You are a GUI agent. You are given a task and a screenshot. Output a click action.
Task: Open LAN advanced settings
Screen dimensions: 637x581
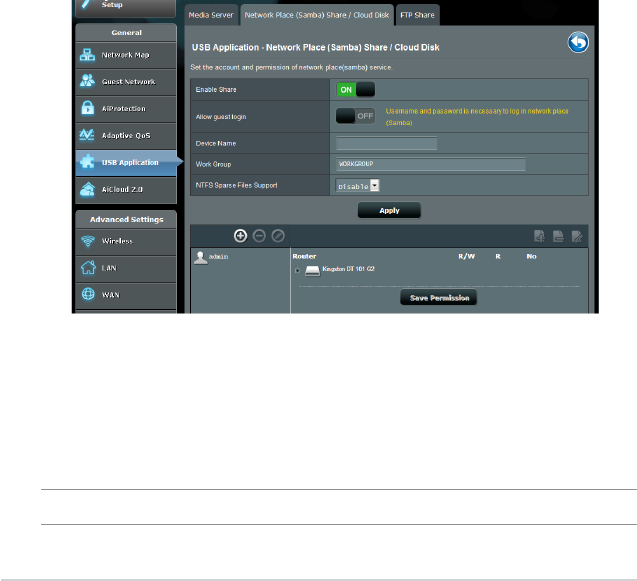click(x=126, y=268)
